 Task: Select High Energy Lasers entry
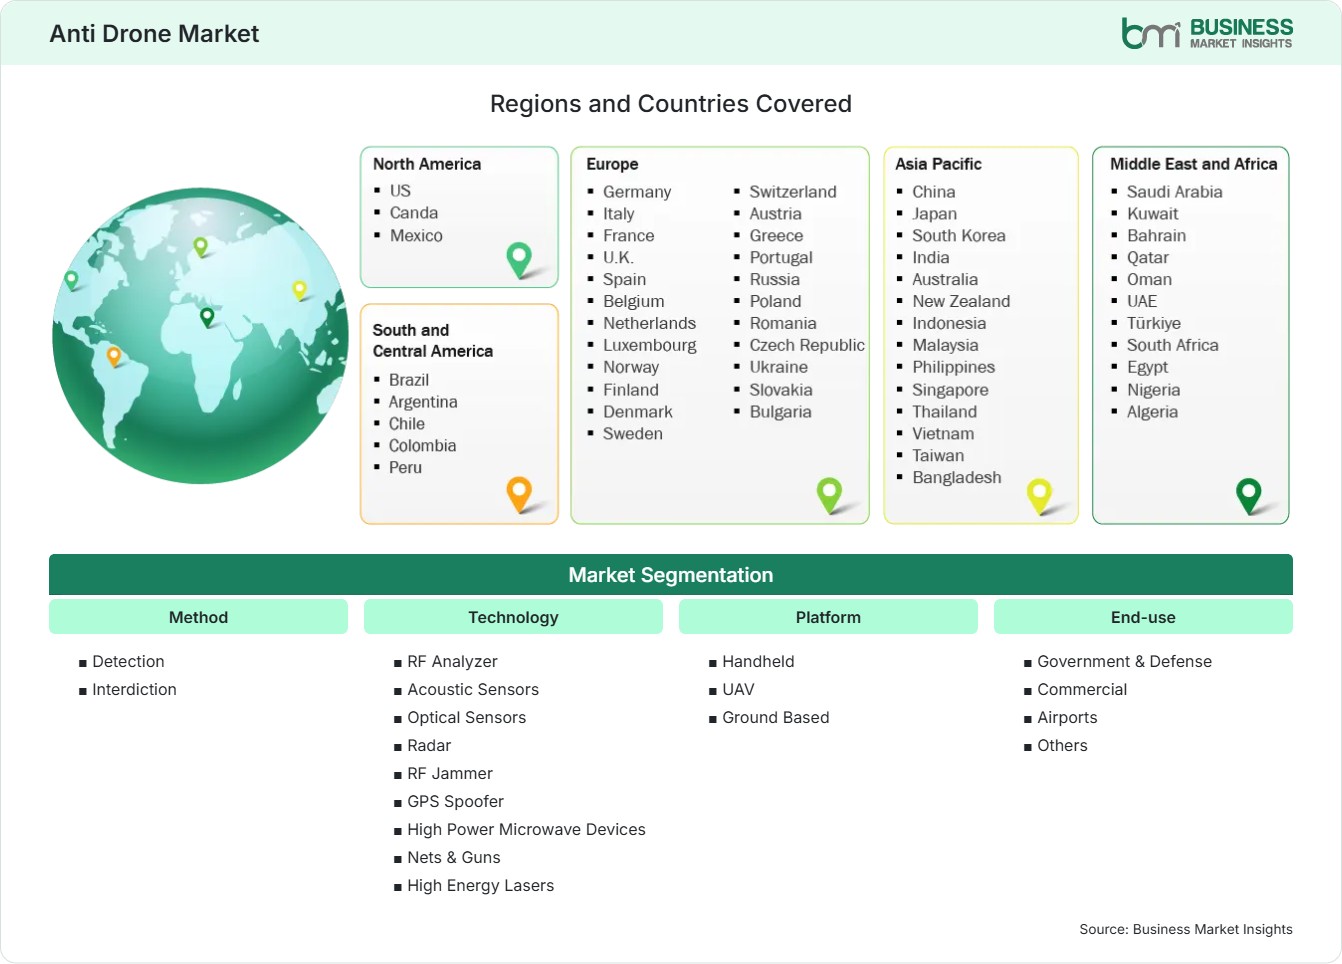click(x=480, y=885)
